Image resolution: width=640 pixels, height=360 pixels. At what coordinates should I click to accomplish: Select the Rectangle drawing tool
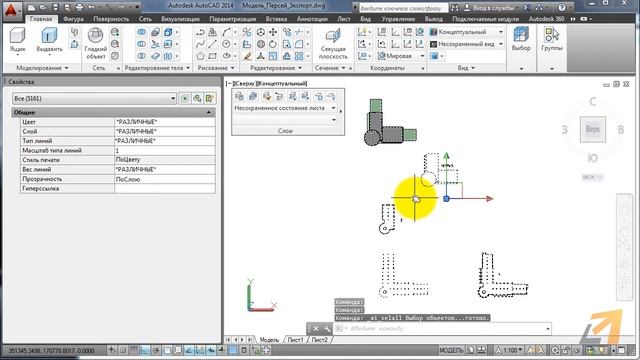pyautogui.click(x=212, y=56)
